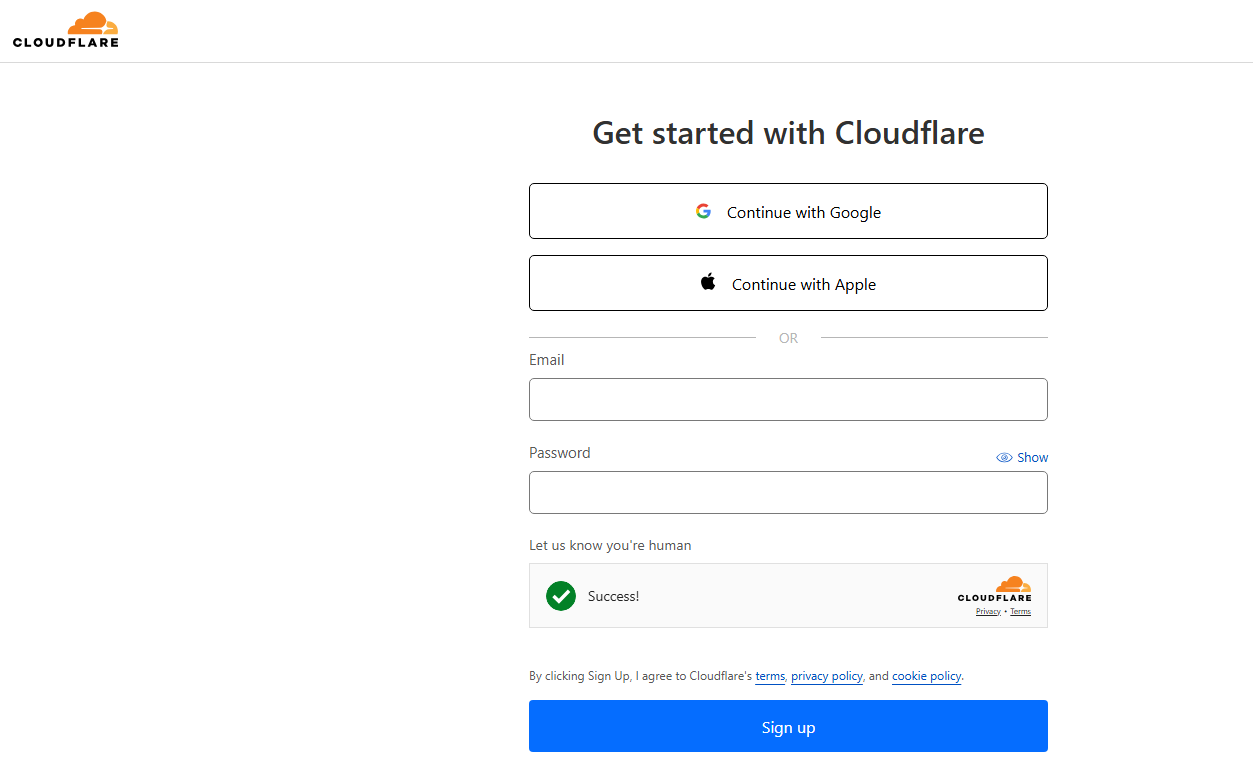Click the blue Sign up button
This screenshot has height=762, width=1253.
tap(788, 726)
